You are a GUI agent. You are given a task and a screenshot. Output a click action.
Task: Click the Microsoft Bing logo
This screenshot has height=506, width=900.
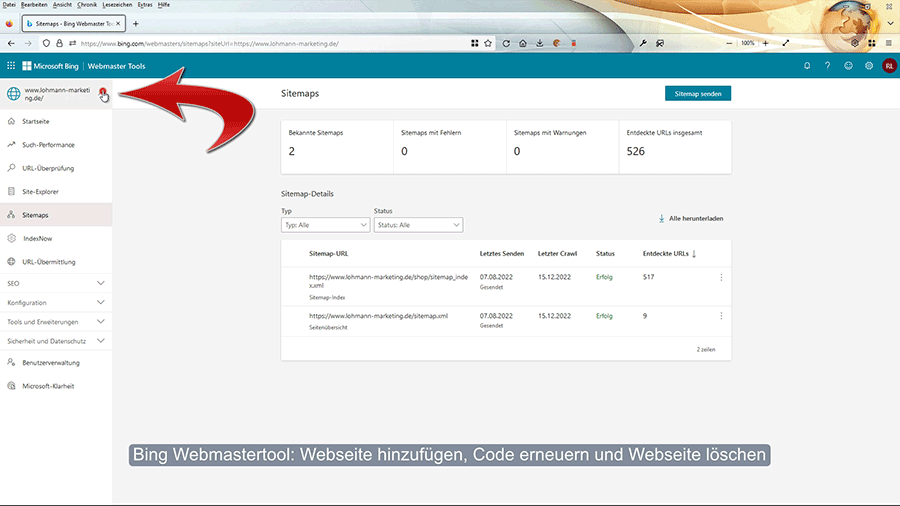pyautogui.click(x=51, y=66)
